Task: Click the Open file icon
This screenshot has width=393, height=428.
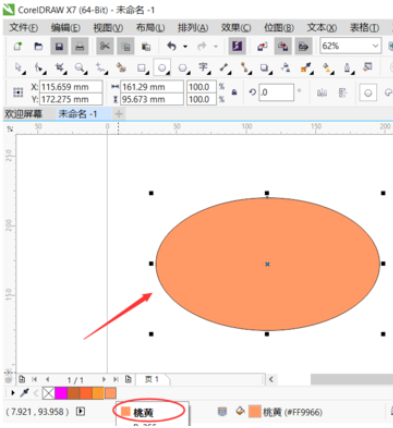Action: (x=38, y=46)
